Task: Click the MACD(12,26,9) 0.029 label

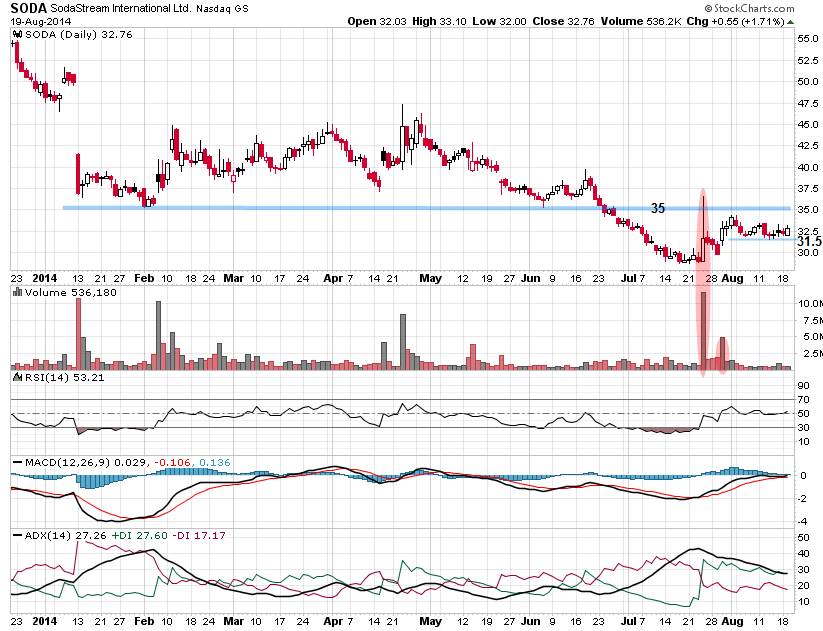Action: pyautogui.click(x=86, y=462)
